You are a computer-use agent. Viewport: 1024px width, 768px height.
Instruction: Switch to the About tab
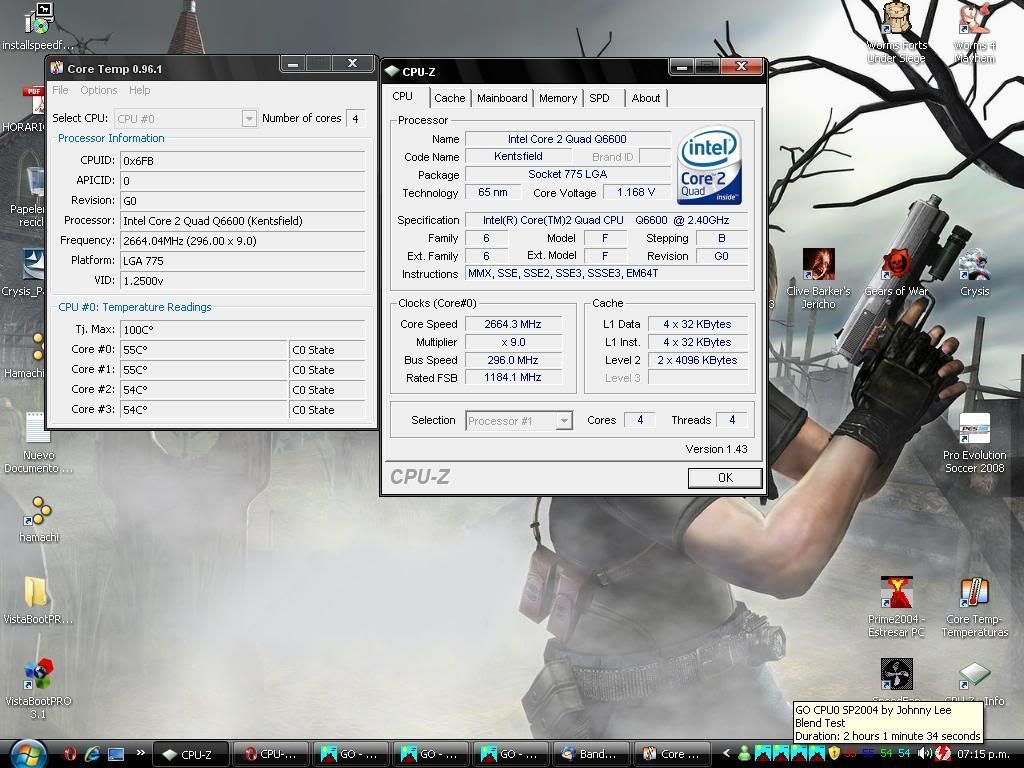coord(646,98)
